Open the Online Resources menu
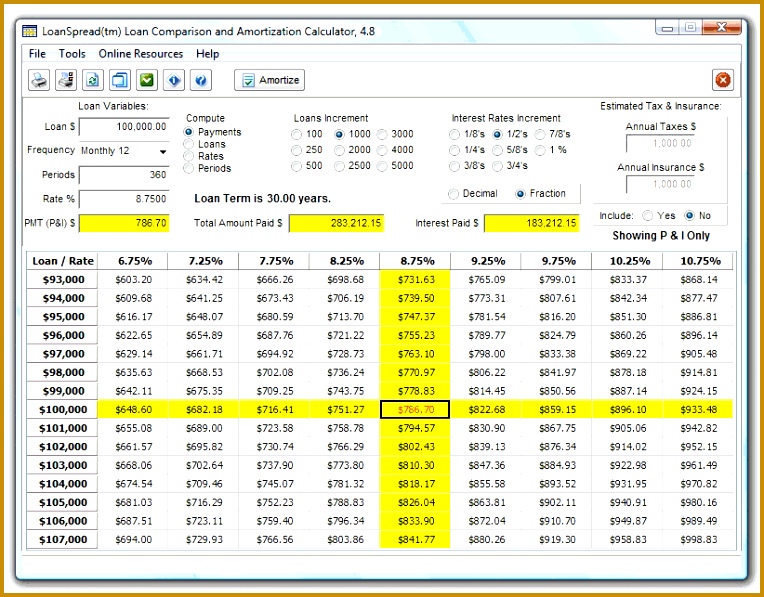 point(141,54)
